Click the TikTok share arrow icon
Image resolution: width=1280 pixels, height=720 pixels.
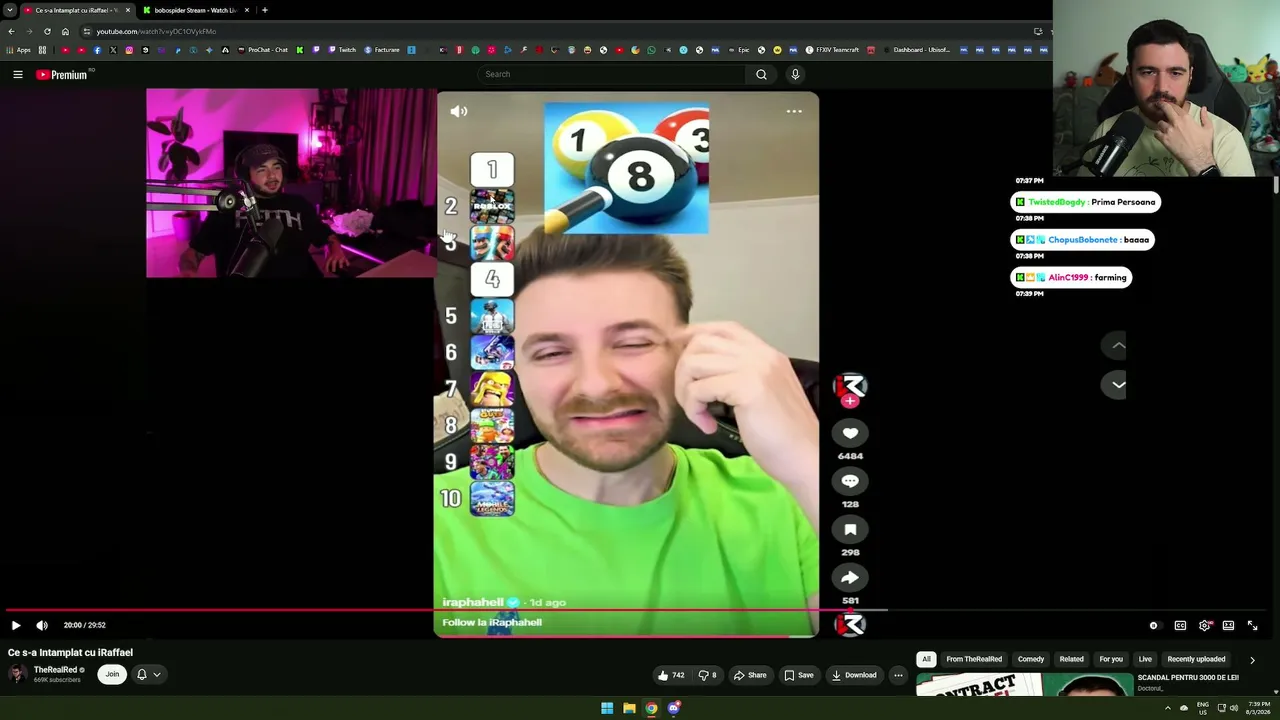tap(850, 577)
